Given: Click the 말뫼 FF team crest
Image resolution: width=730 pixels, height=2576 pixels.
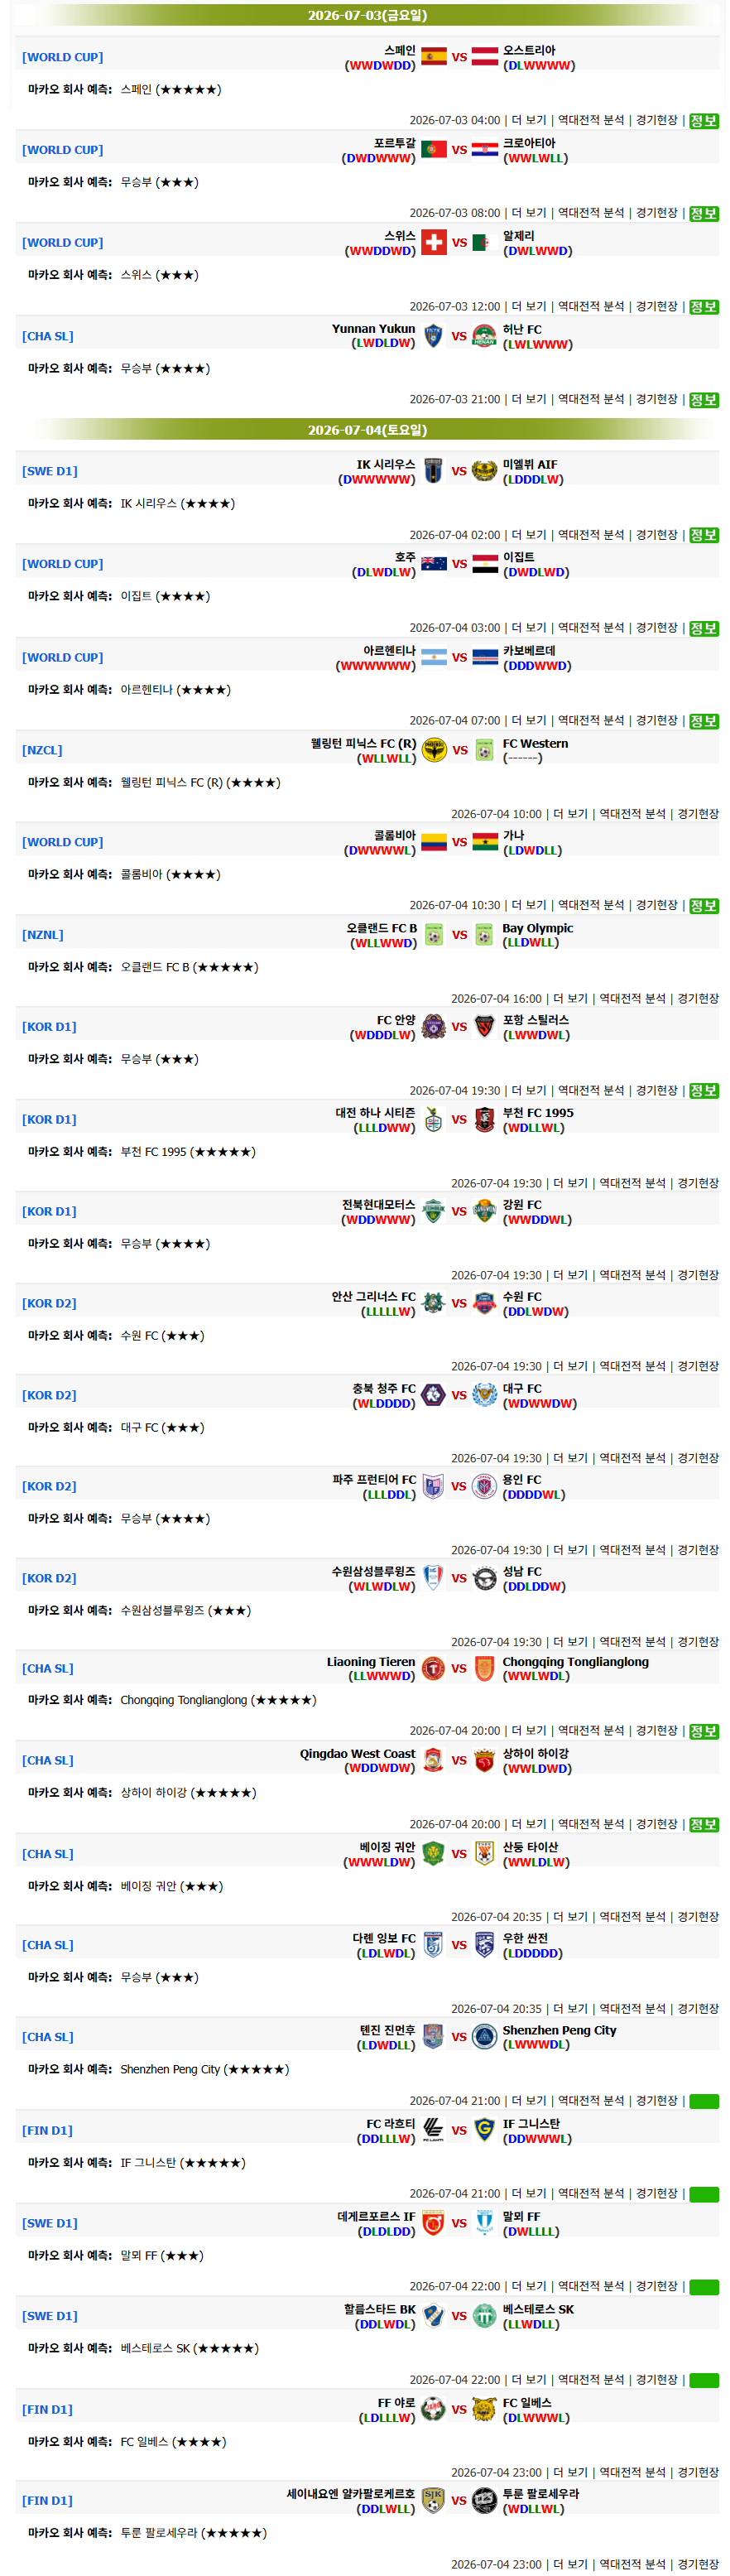Looking at the screenshot, I should (x=485, y=2223).
